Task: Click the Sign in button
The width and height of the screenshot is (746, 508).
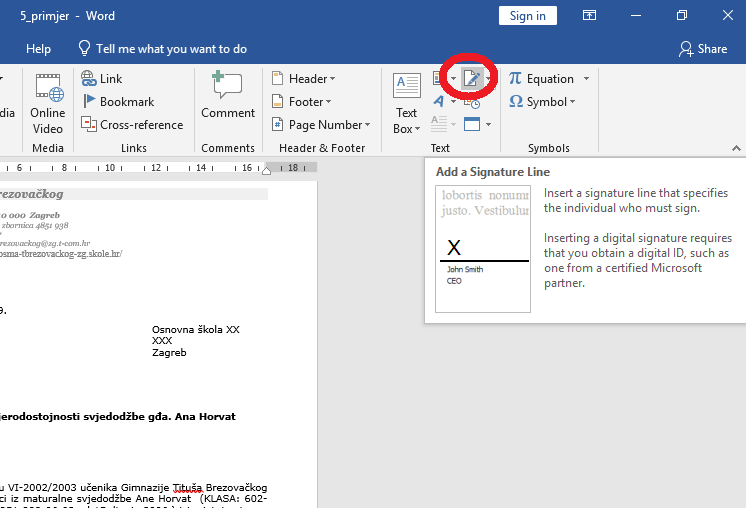Action: (527, 16)
